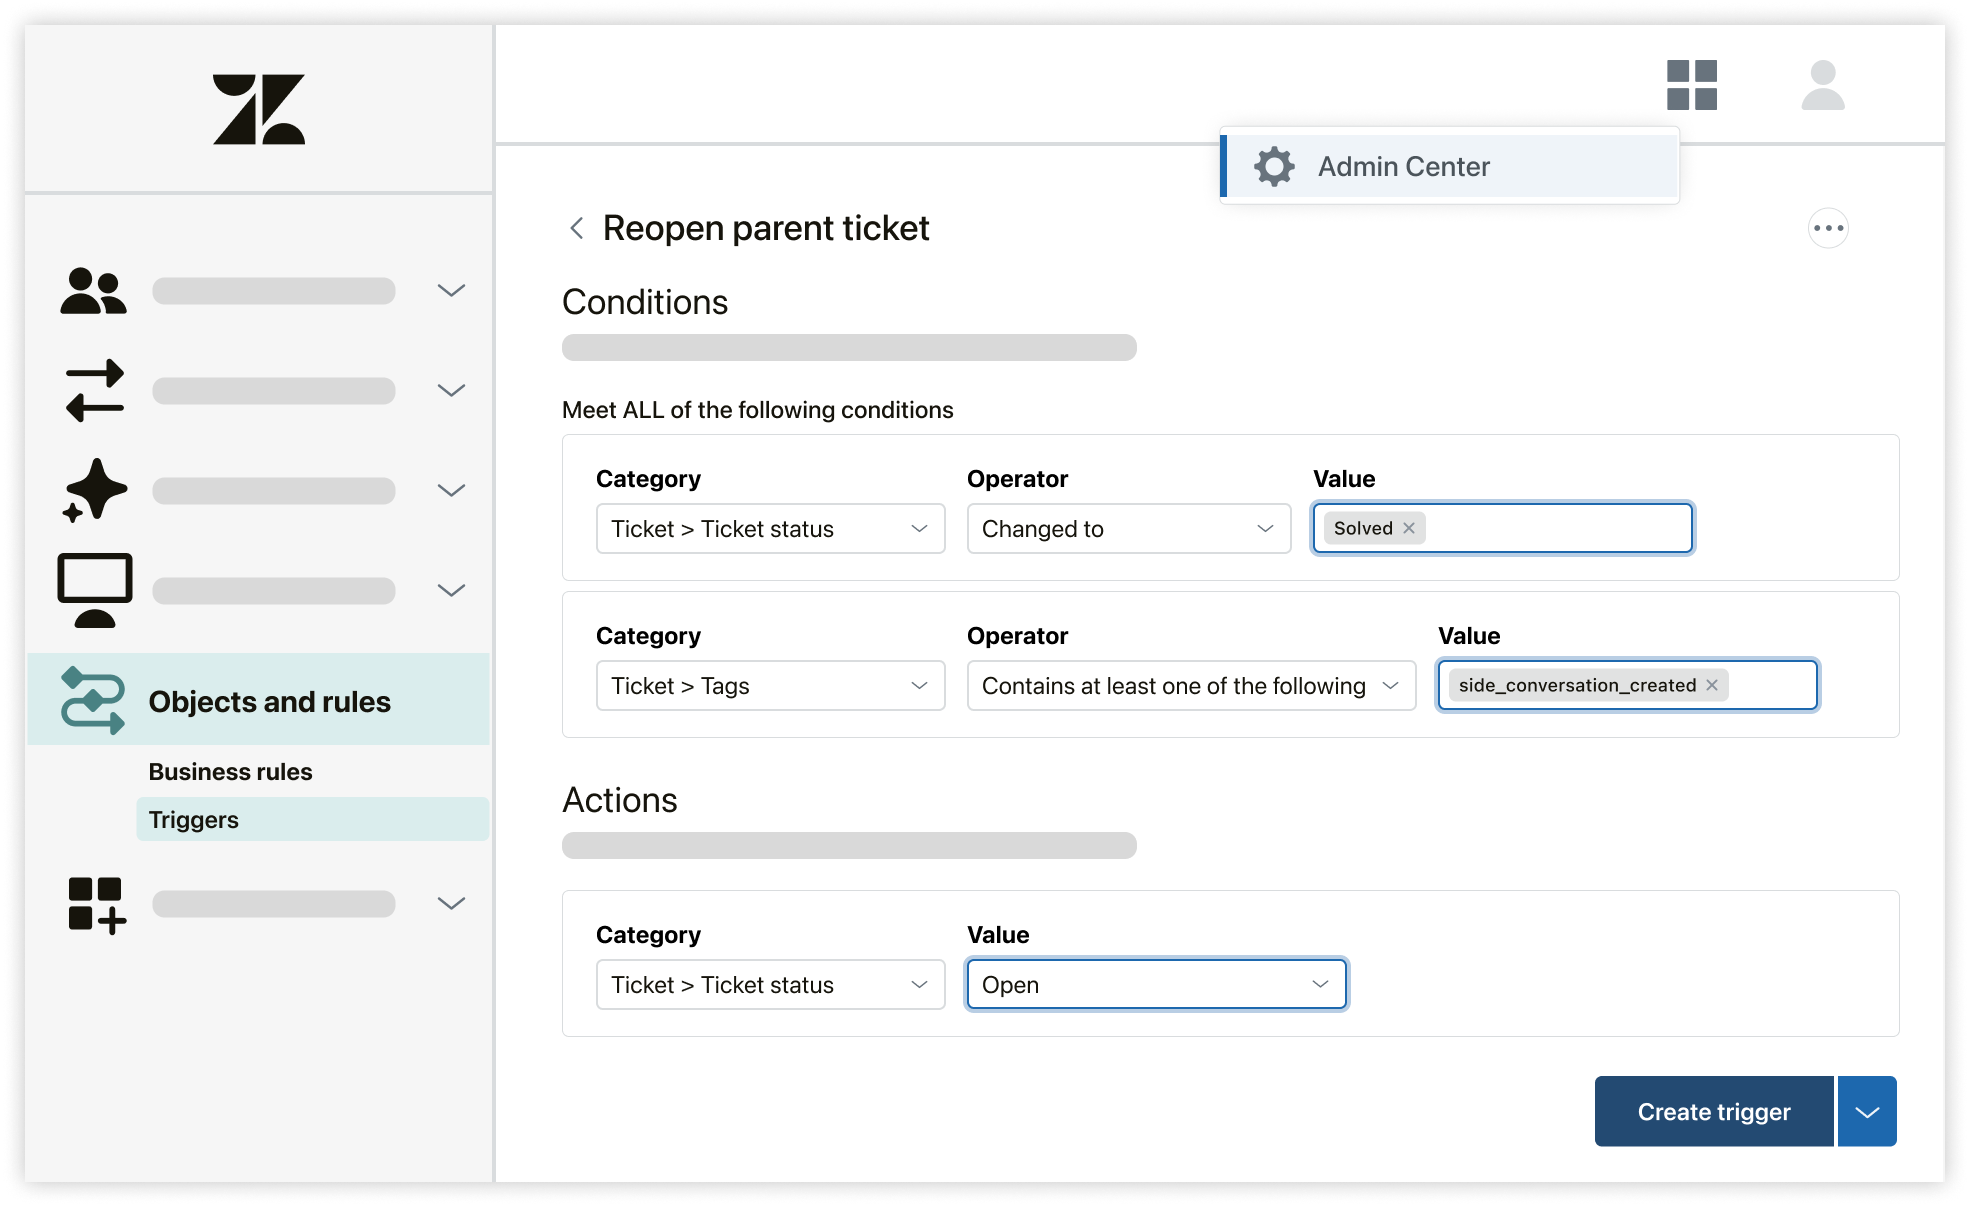This screenshot has height=1207, width=1970.
Task: Open the Ticket > Tags category dropdown
Action: pyautogui.click(x=770, y=685)
